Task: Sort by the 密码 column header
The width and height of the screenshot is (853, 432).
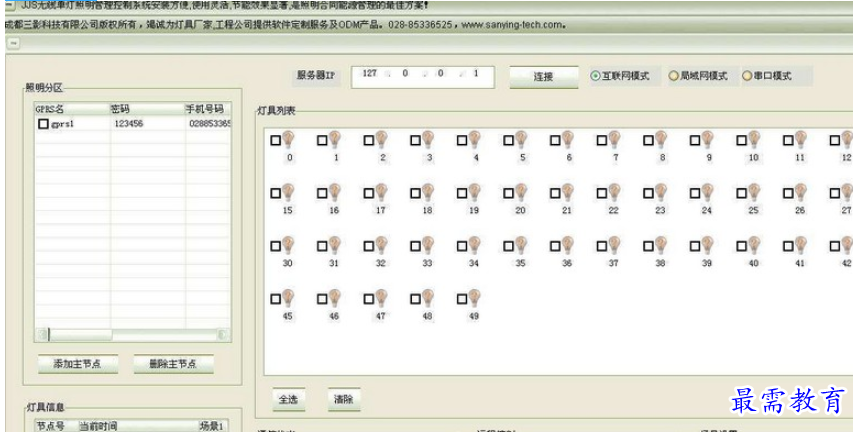Action: tap(147, 109)
